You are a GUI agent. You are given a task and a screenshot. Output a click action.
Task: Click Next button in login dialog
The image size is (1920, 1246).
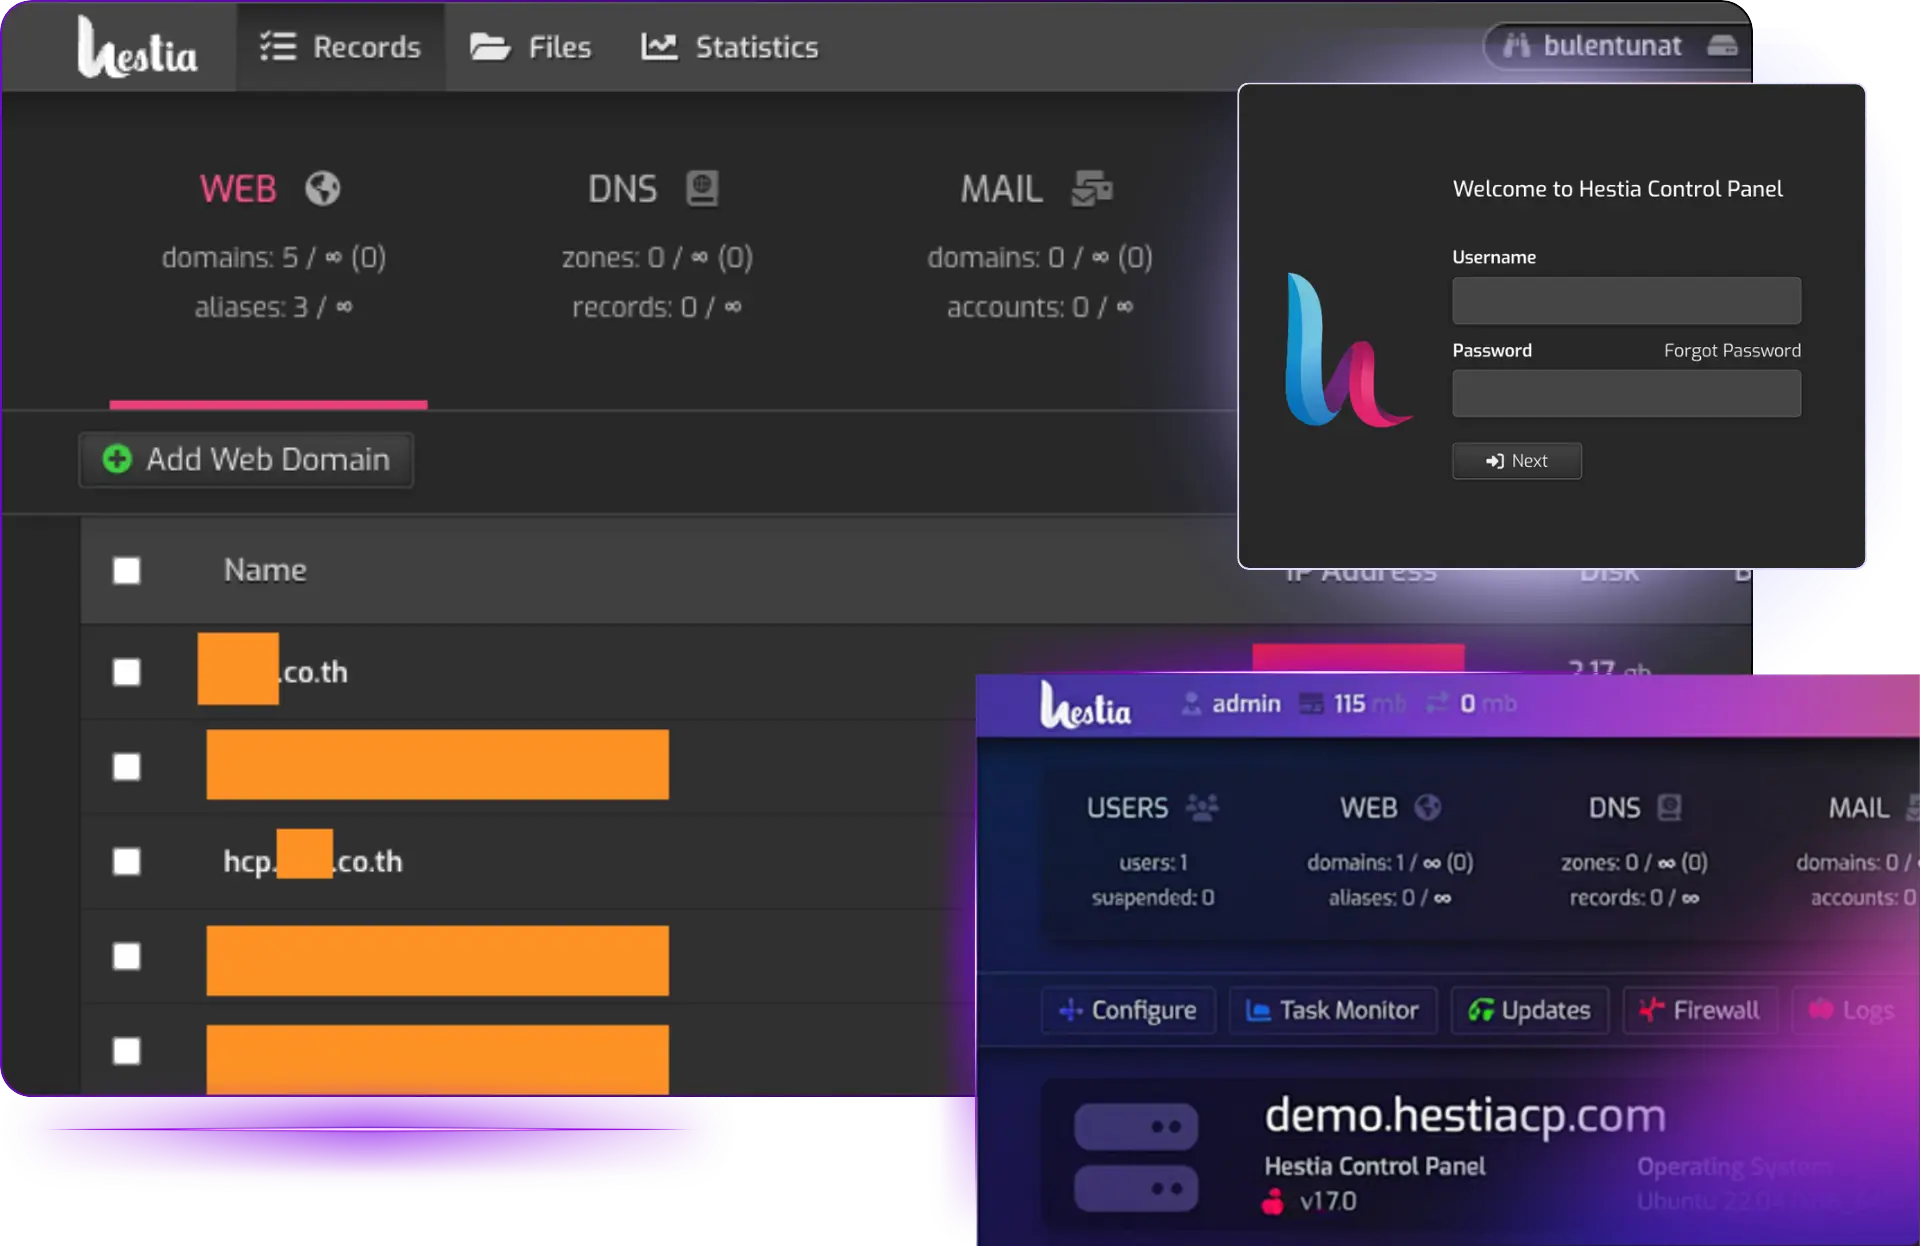(x=1517, y=461)
